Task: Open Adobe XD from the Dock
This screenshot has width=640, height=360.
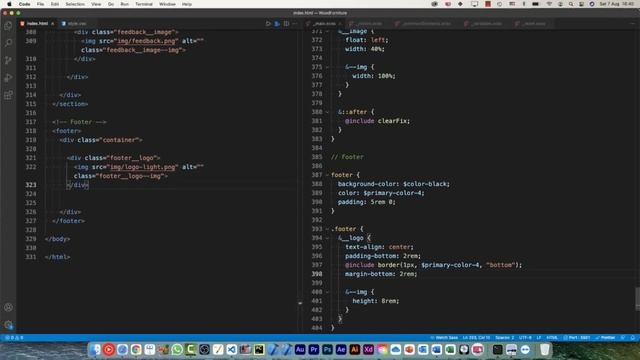Action: click(x=368, y=349)
